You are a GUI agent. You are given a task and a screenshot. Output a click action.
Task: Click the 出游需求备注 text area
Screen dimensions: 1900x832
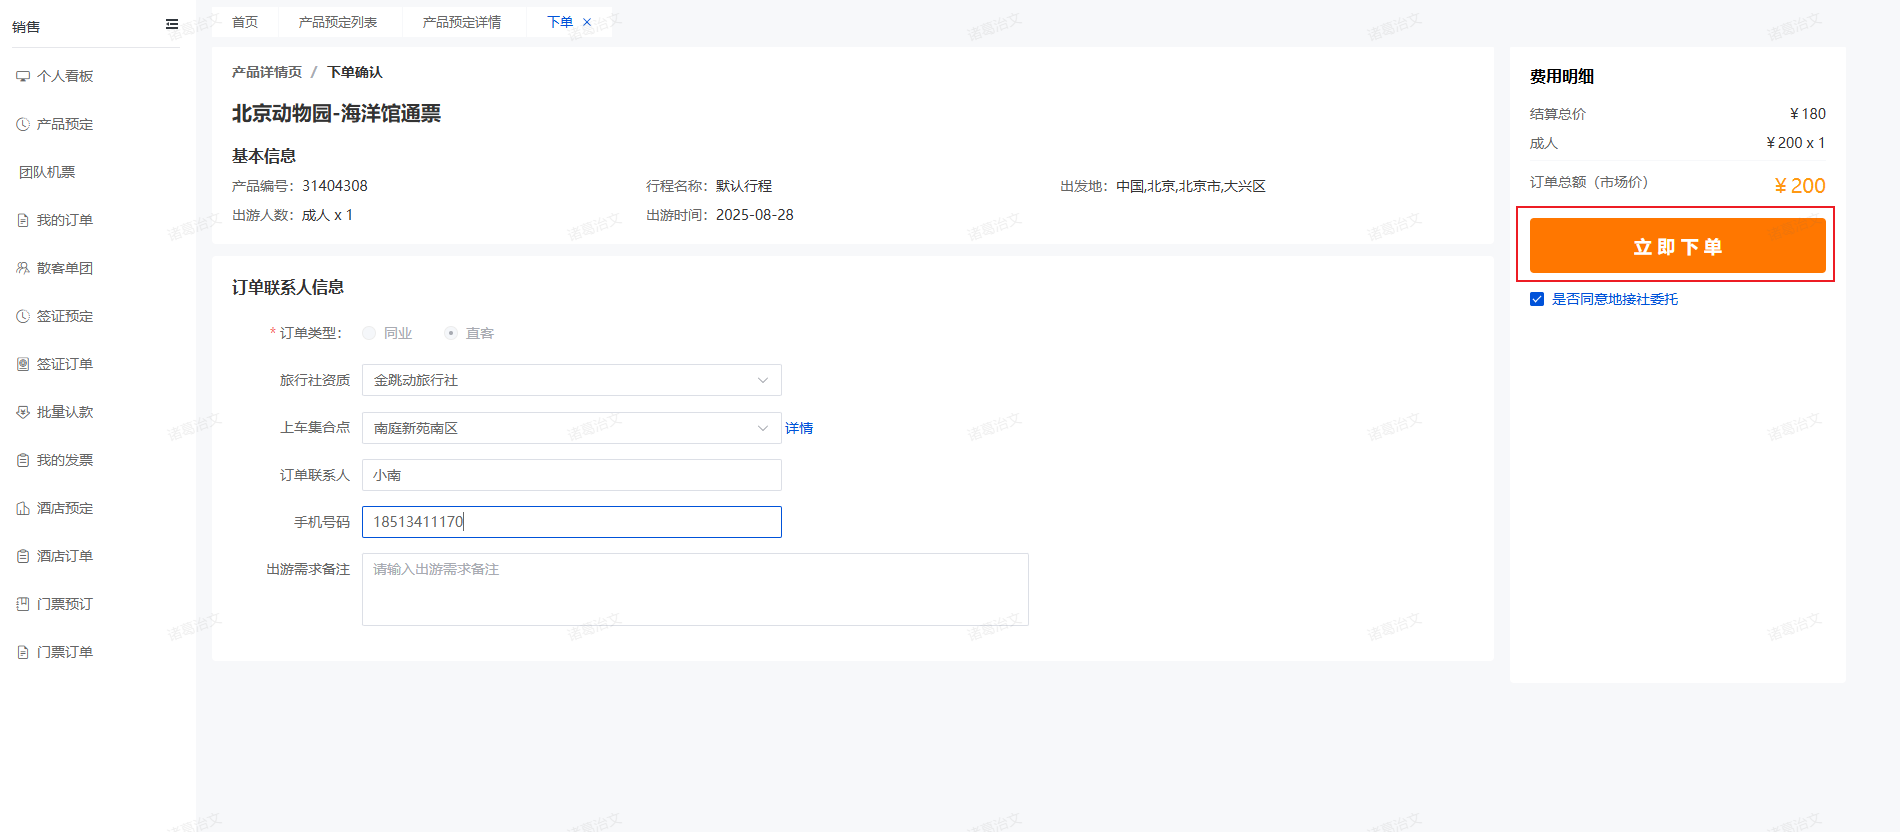[694, 589]
